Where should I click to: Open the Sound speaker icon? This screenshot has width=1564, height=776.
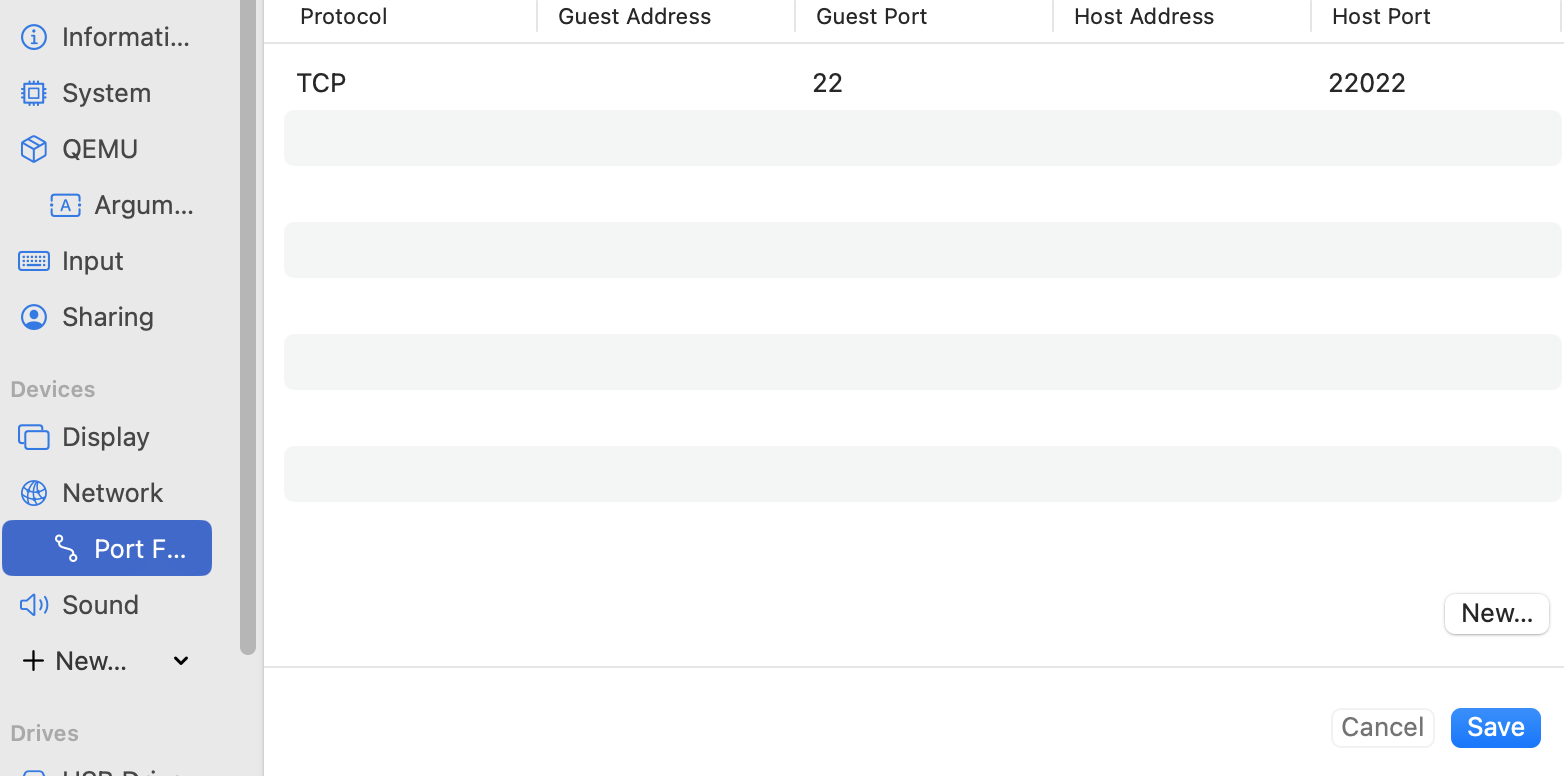34,605
